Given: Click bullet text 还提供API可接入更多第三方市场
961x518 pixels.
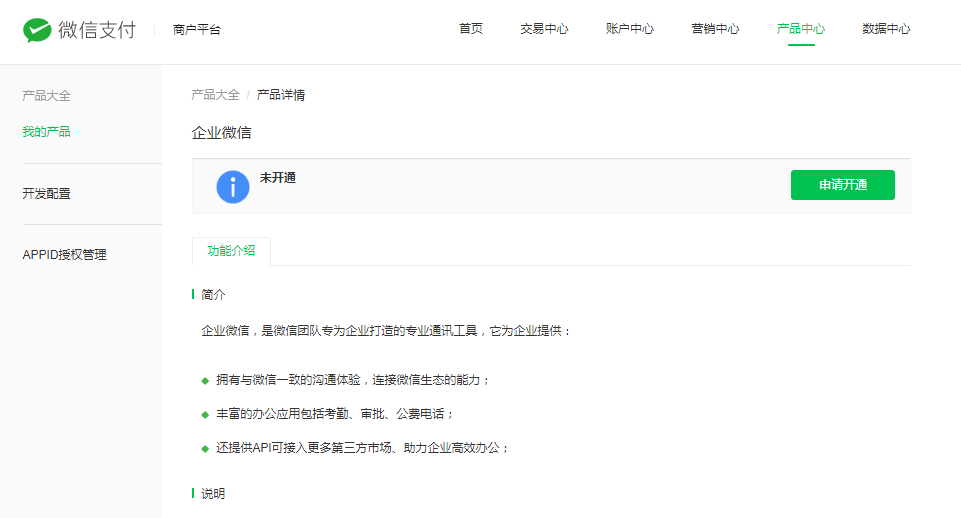Looking at the screenshot, I should tap(363, 448).
